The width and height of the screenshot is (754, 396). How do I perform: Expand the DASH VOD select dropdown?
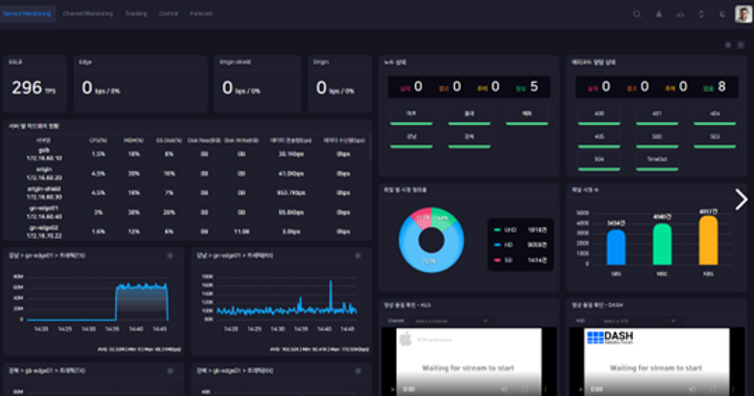(639, 321)
